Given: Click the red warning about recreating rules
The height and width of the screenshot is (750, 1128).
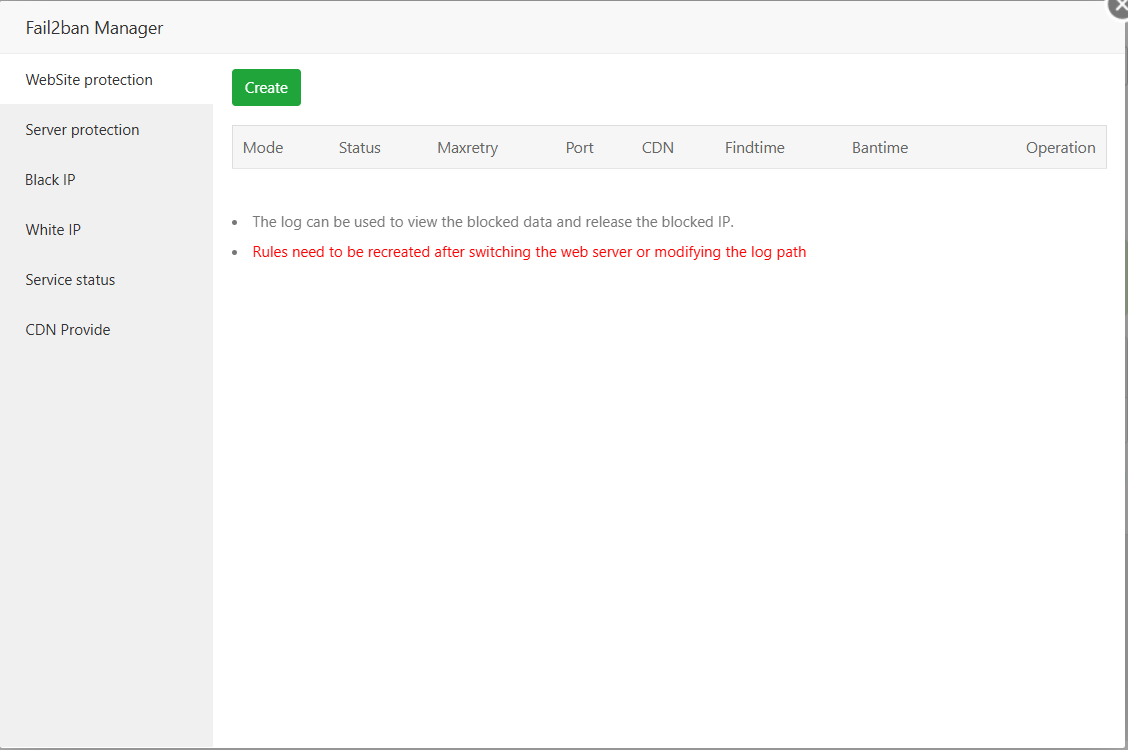Looking at the screenshot, I should tap(529, 251).
